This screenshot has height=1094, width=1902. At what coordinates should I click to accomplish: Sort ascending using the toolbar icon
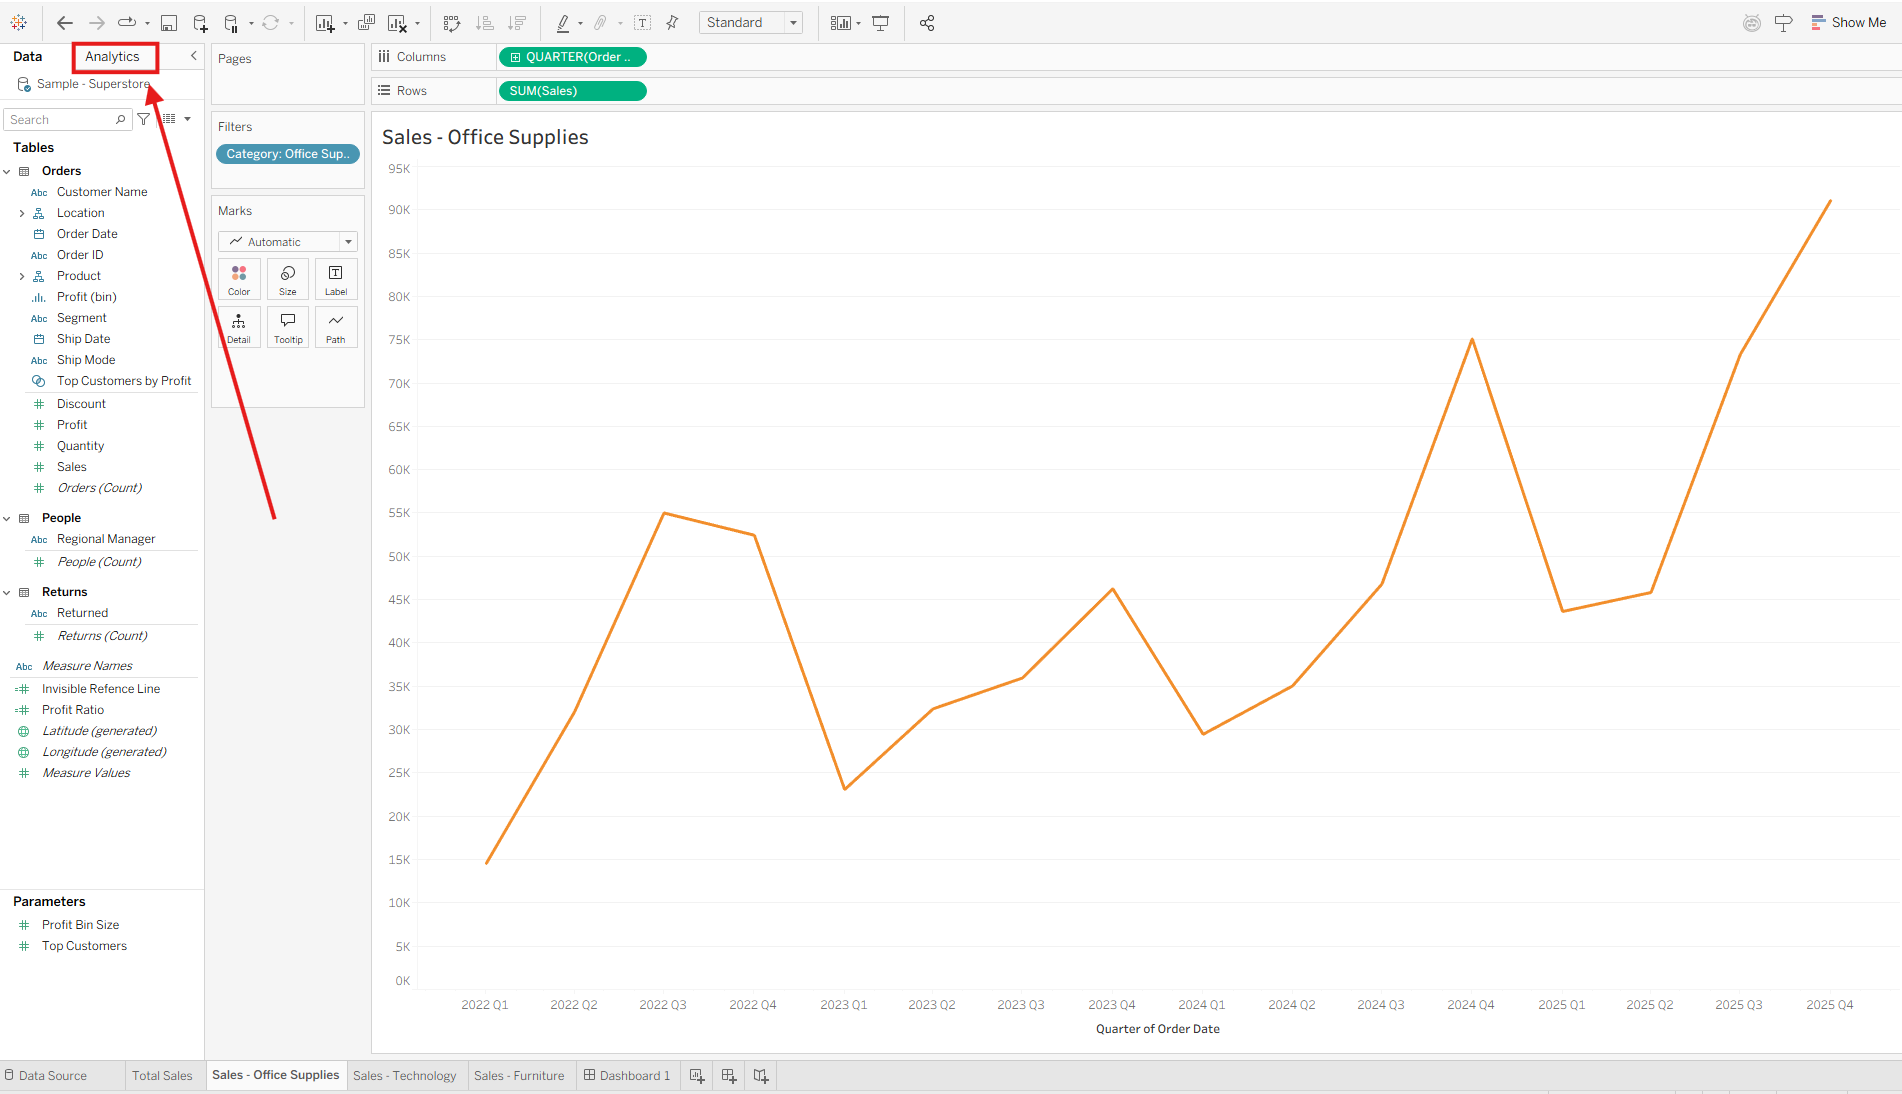[x=485, y=23]
